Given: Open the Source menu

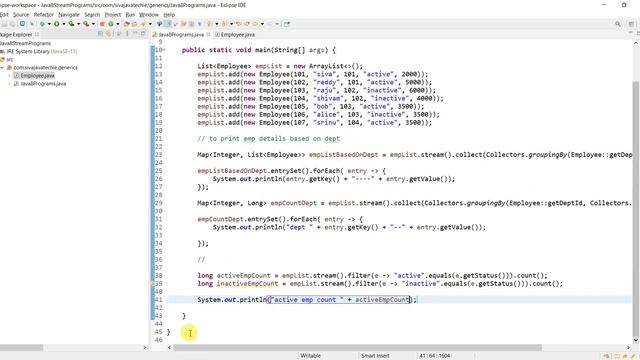Looking at the screenshot, I should 21,14.
